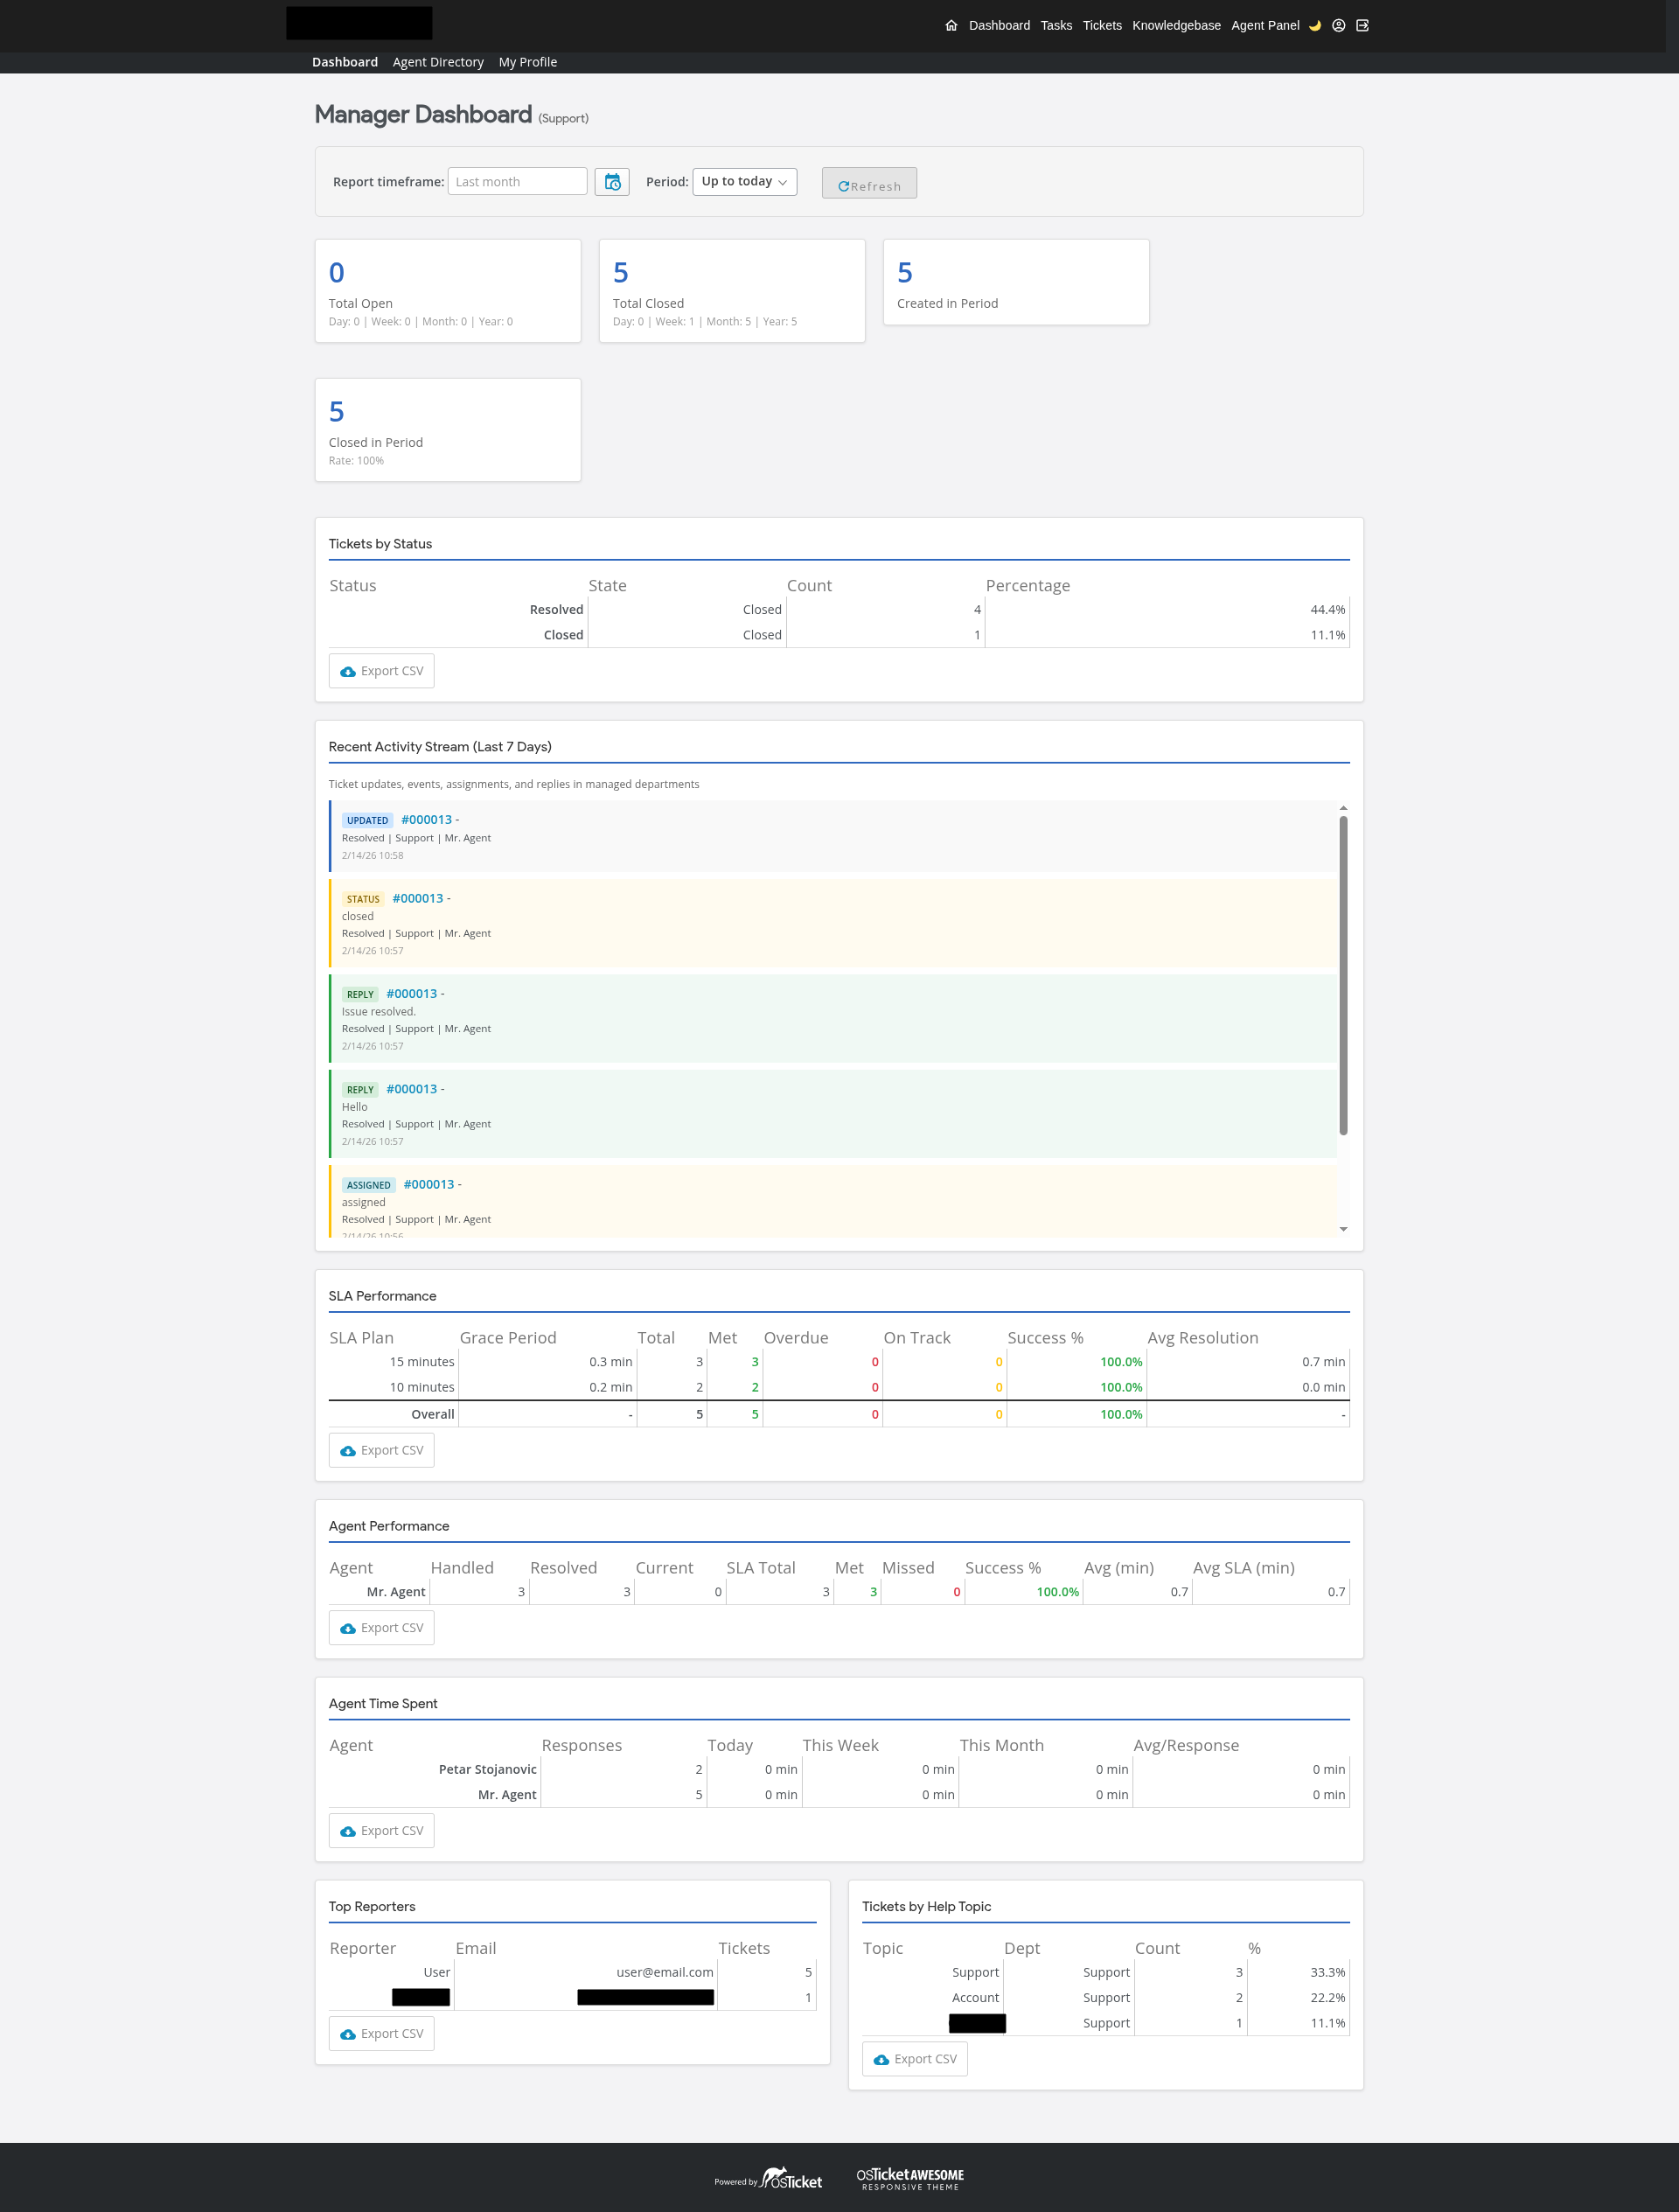
Task: Export Agent Performance as CSV
Action: (381, 1629)
